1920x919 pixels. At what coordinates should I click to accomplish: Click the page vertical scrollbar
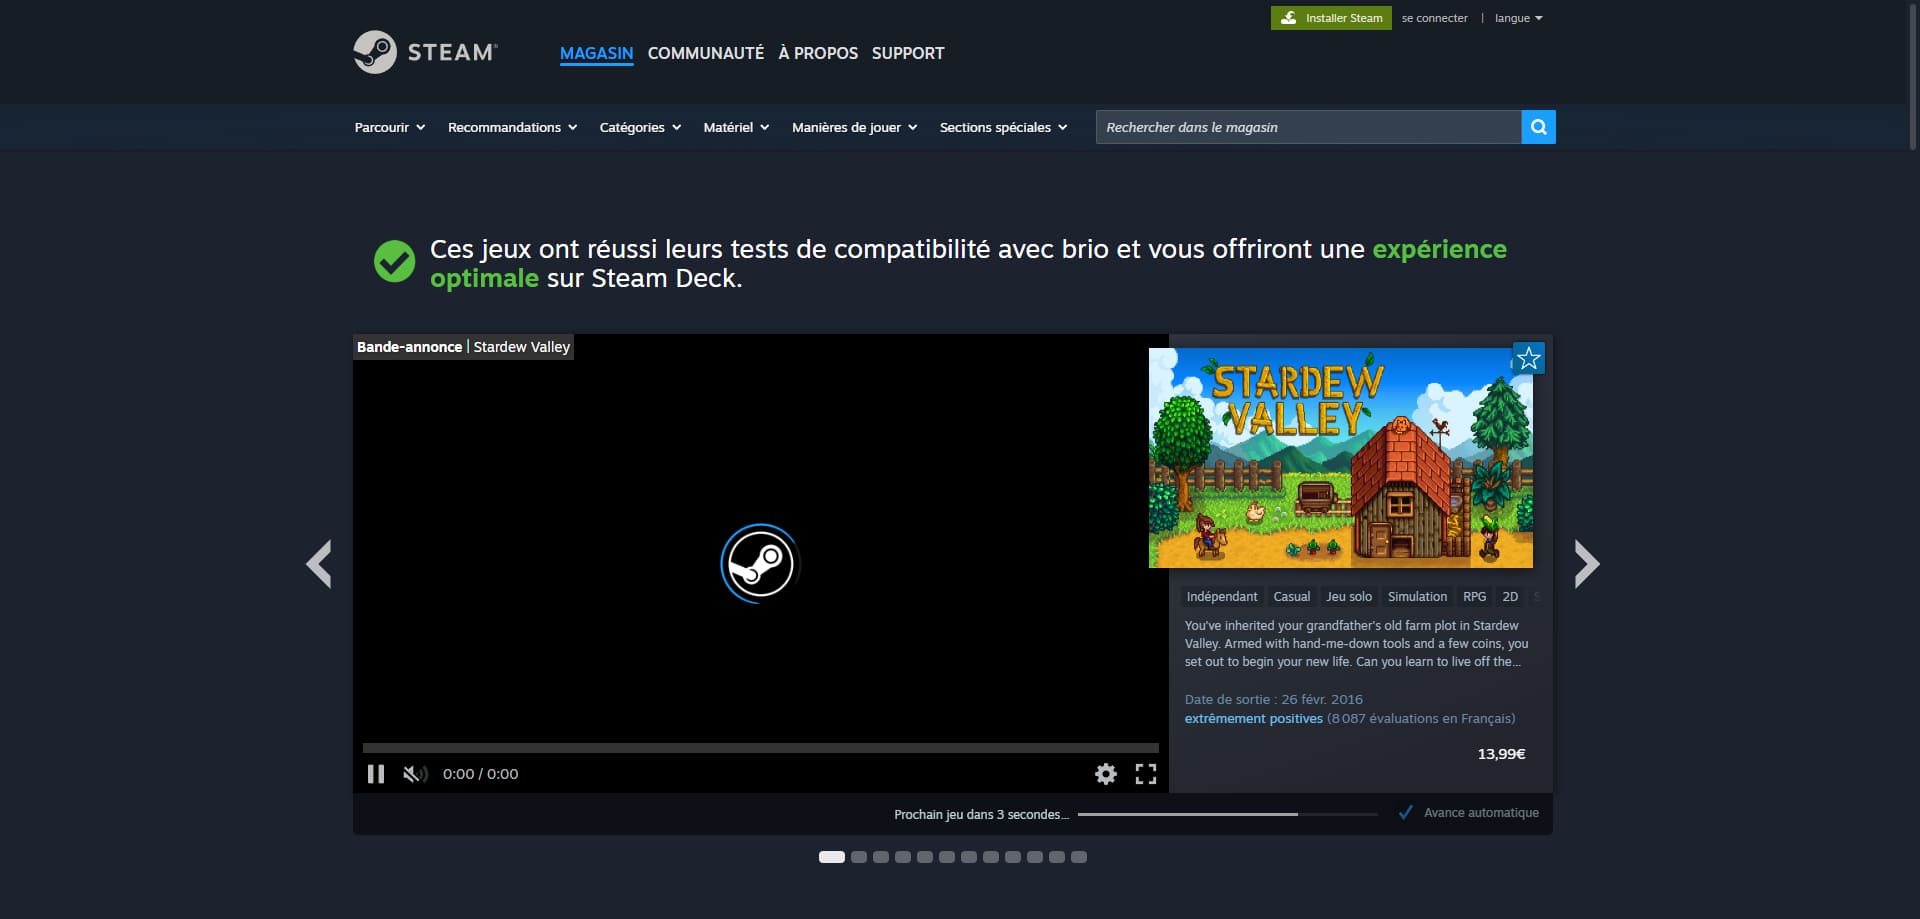pos(1913,77)
